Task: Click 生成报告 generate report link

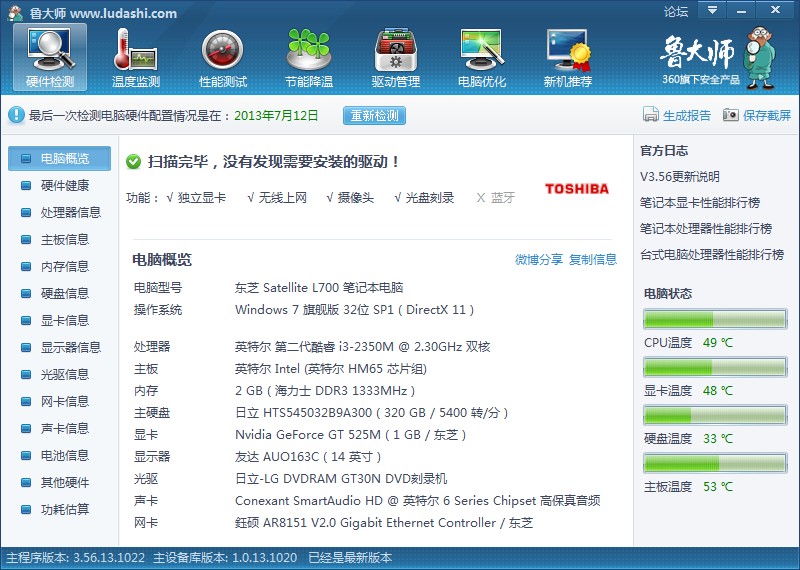Action: 686,115
